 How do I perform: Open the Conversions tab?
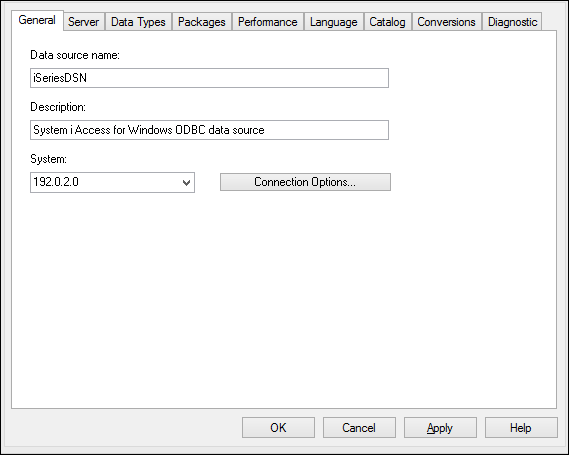pyautogui.click(x=446, y=22)
